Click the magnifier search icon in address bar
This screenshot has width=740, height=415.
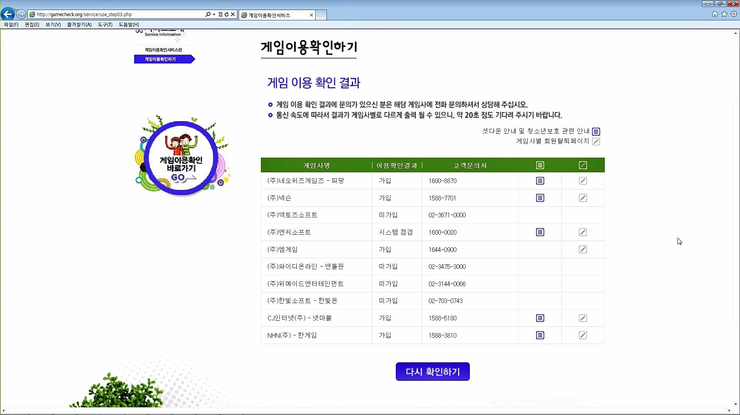coord(208,15)
